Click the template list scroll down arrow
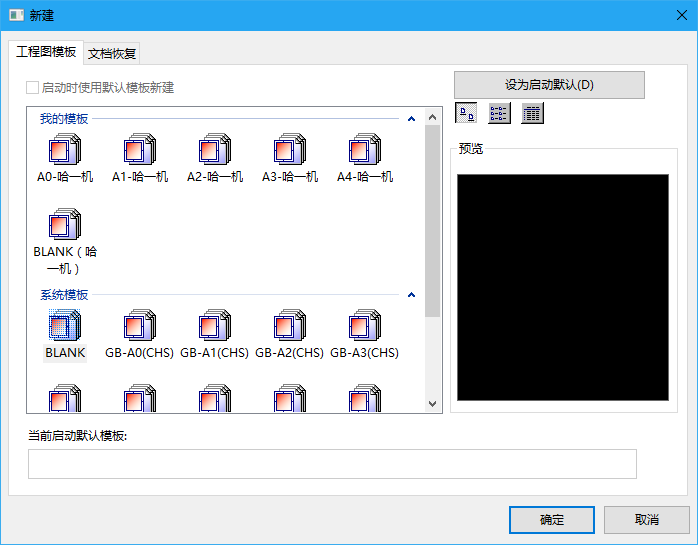 (x=432, y=404)
